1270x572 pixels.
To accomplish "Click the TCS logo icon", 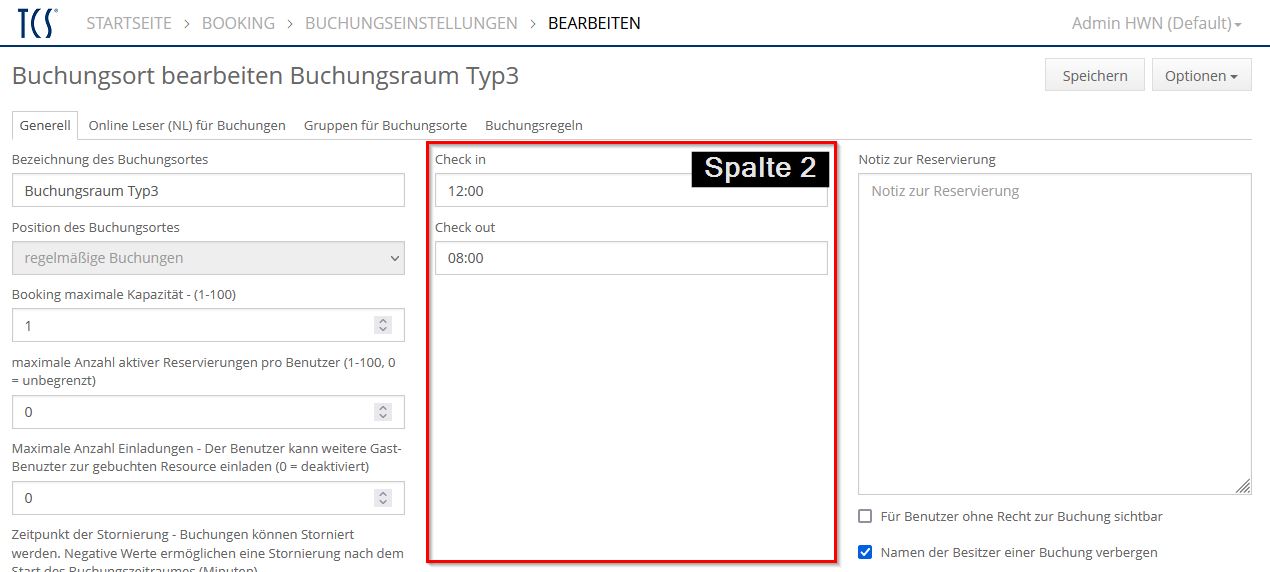I will coord(38,23).
